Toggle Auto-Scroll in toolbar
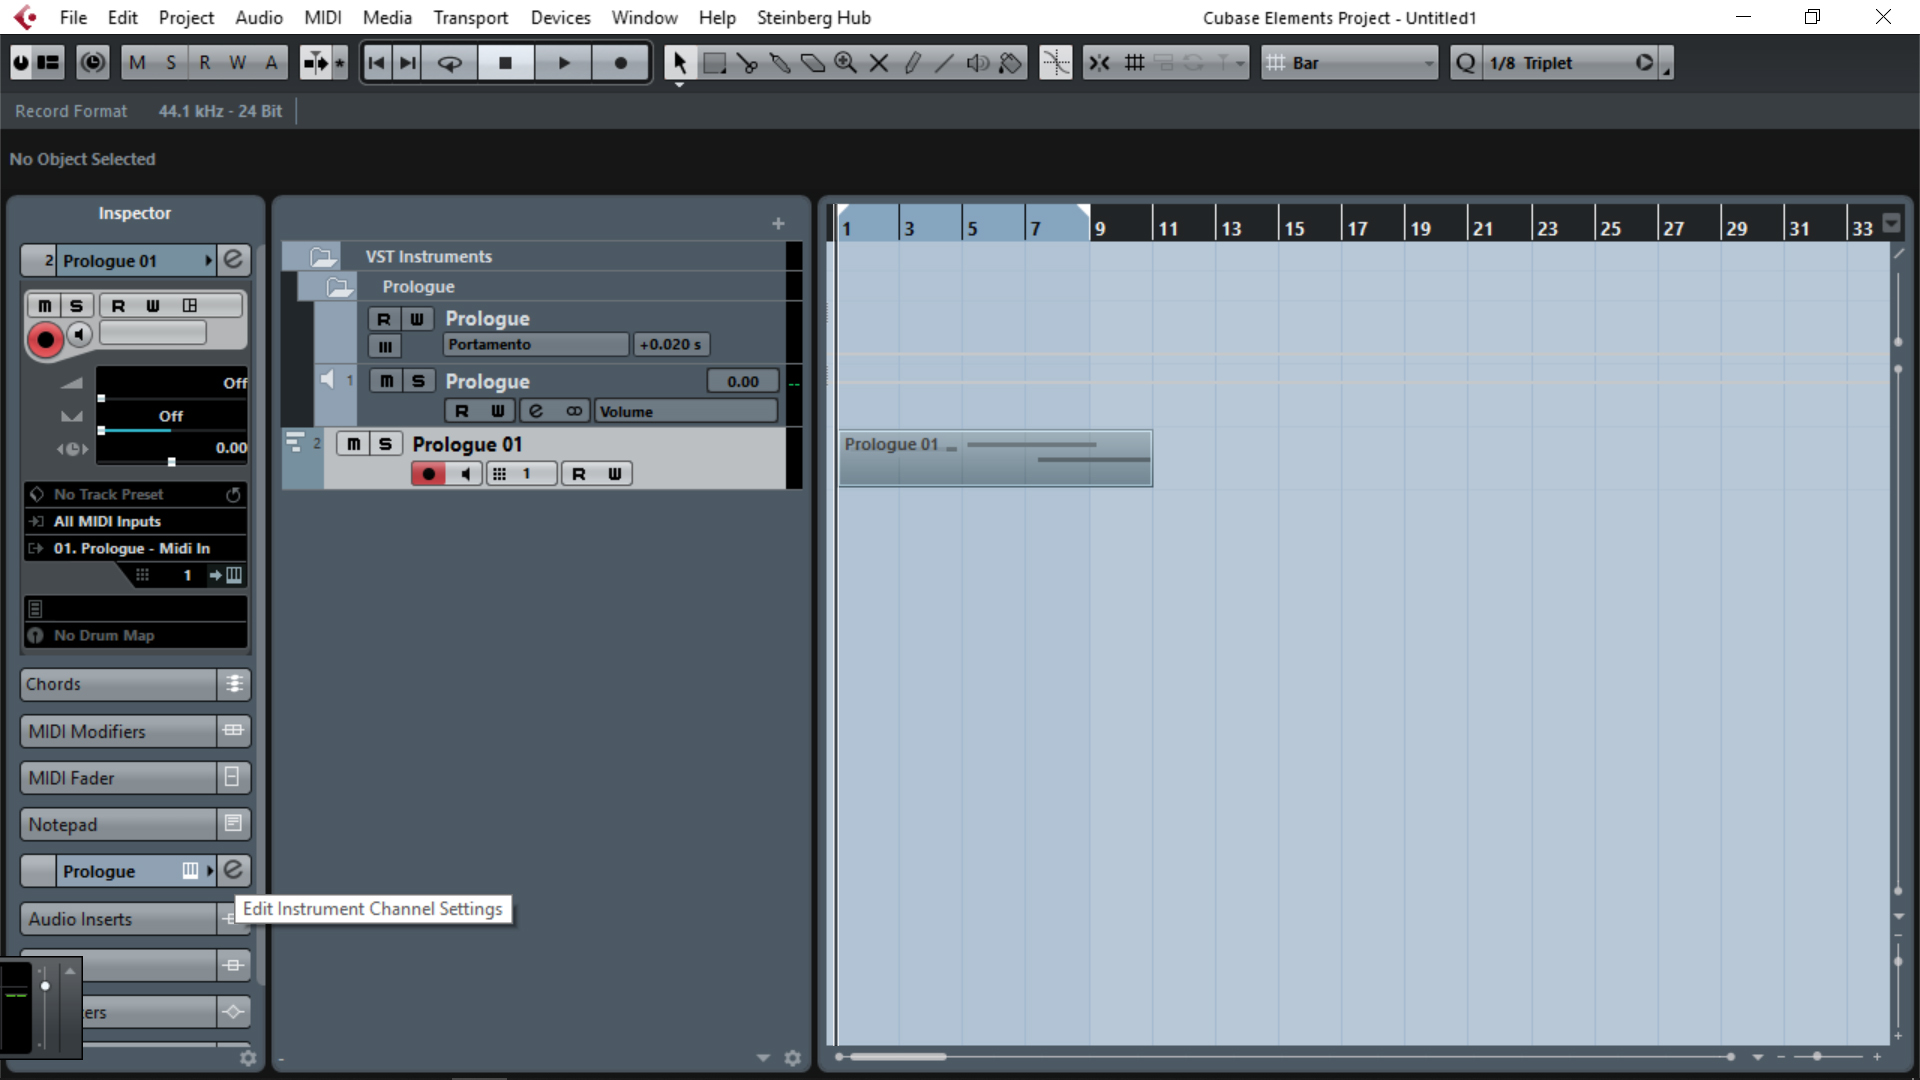 pos(316,63)
